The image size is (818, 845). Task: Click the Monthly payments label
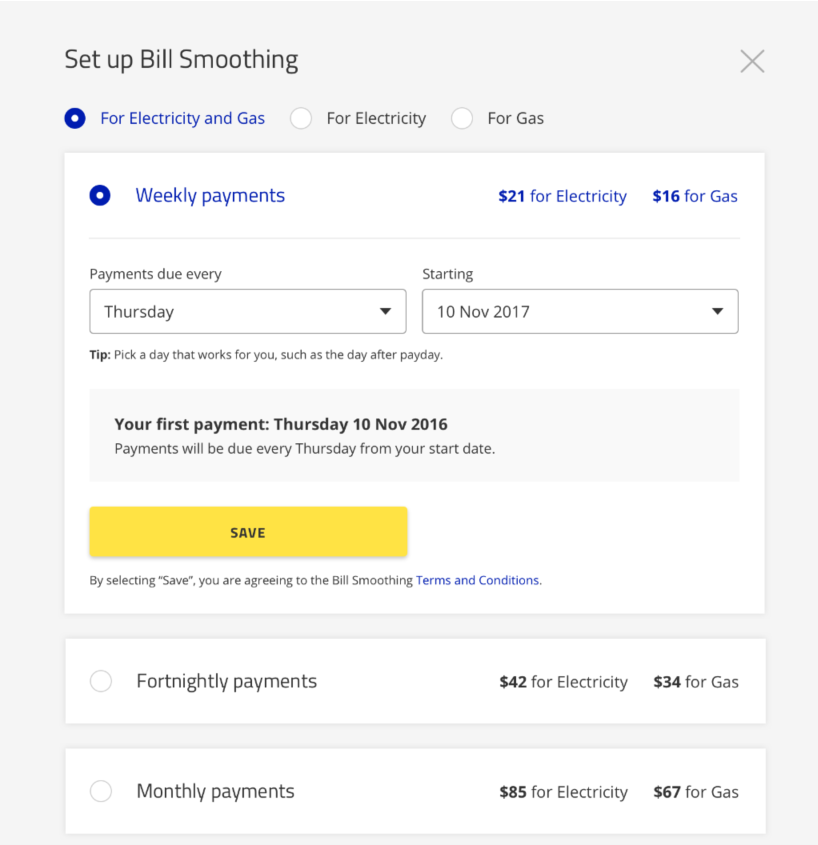tap(215, 791)
